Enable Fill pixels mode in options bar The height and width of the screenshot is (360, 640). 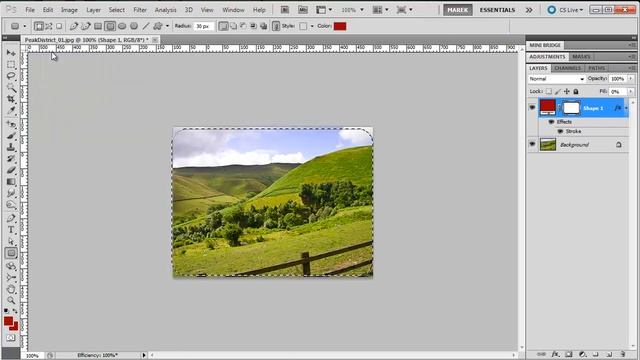click(x=59, y=26)
